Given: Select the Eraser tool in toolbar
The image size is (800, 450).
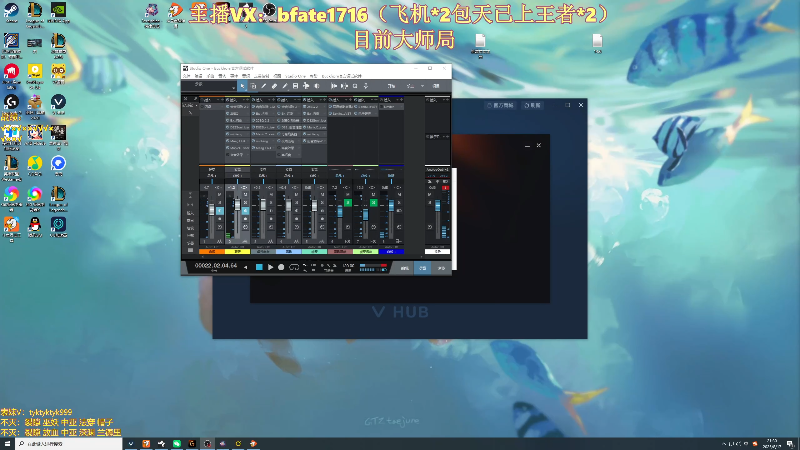Looking at the screenshot, I should tap(274, 86).
